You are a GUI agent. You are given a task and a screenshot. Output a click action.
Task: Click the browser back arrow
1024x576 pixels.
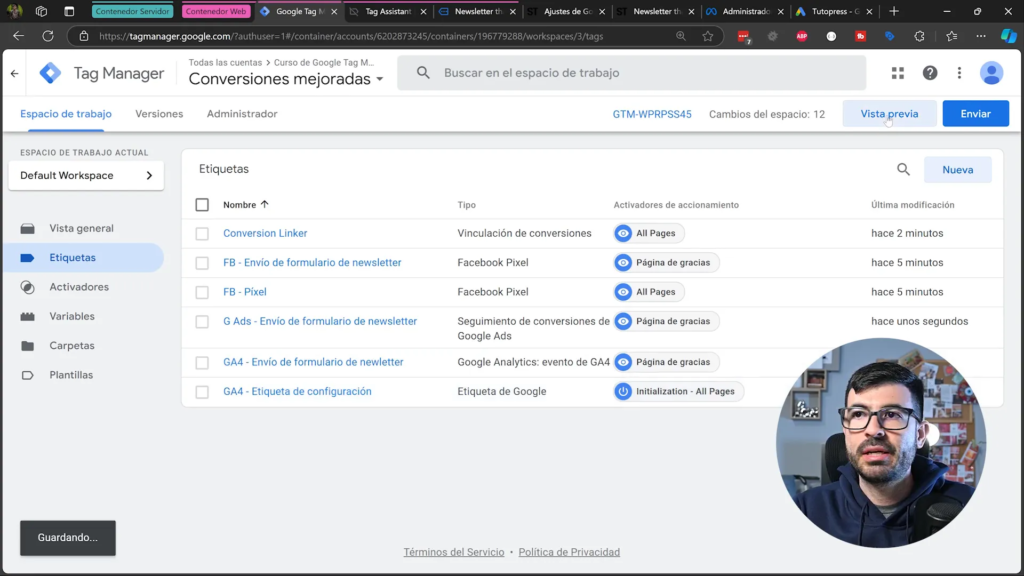pyautogui.click(x=18, y=36)
